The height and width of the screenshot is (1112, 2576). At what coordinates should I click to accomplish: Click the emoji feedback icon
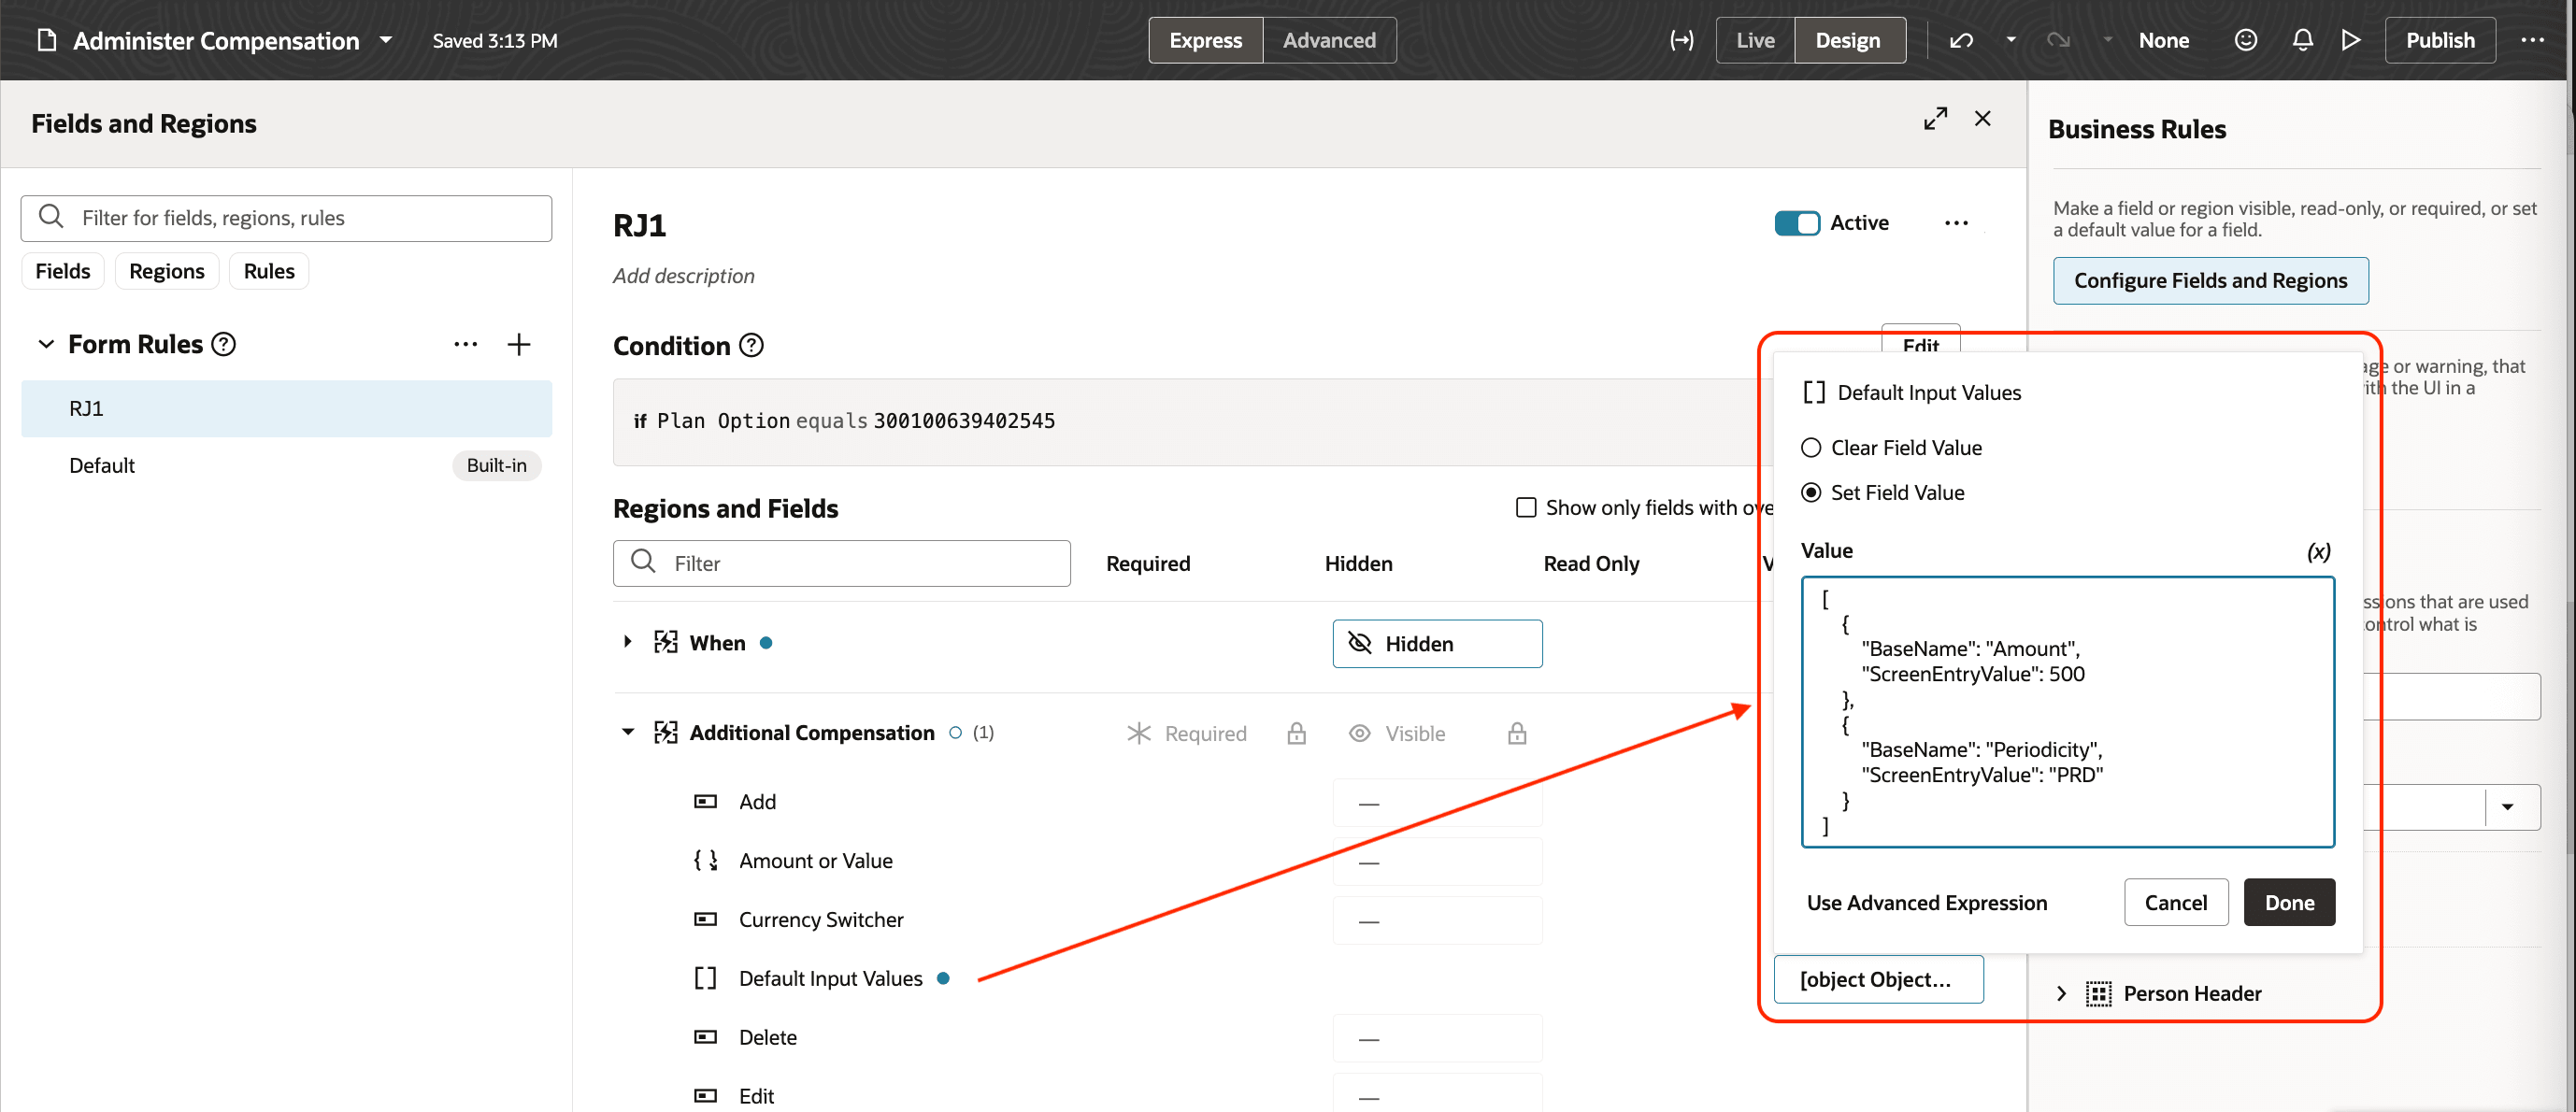pos(2245,40)
